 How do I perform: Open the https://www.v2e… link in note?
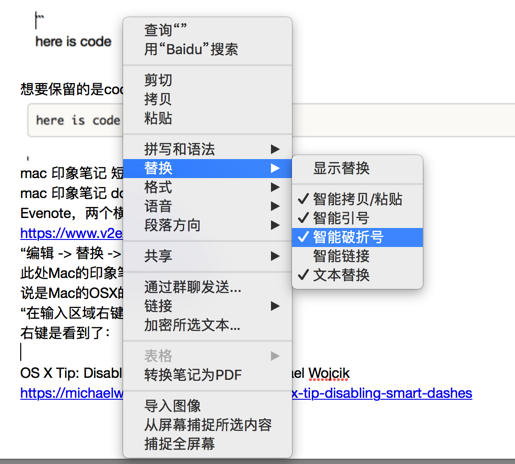tap(71, 233)
